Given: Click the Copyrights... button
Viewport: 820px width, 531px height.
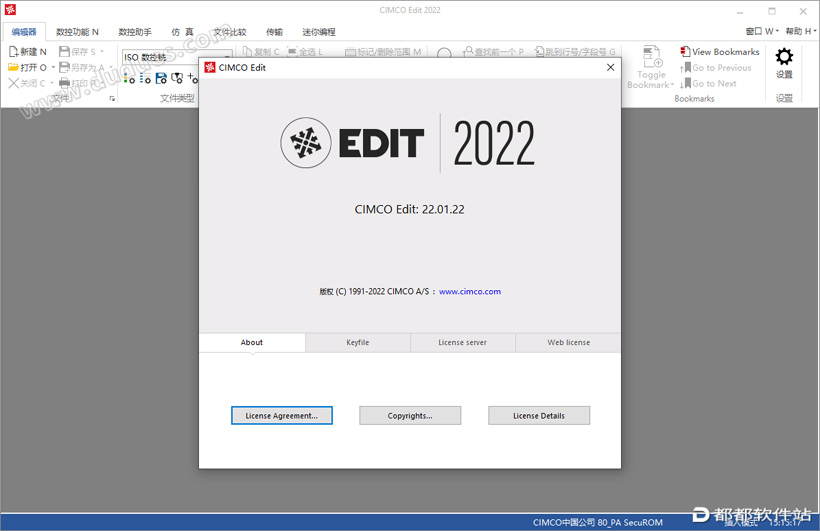Looking at the screenshot, I should tap(410, 415).
